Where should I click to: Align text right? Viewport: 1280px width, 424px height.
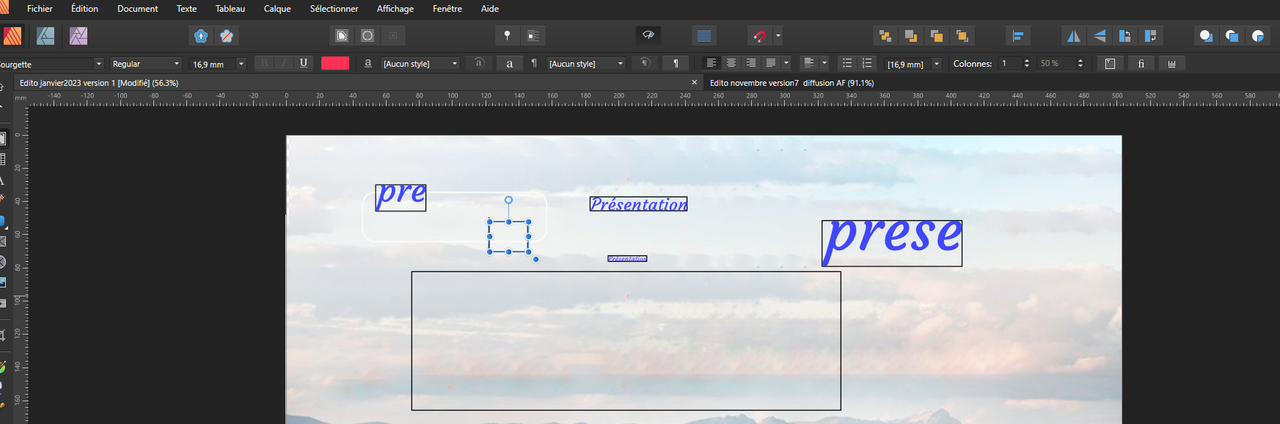(750, 63)
